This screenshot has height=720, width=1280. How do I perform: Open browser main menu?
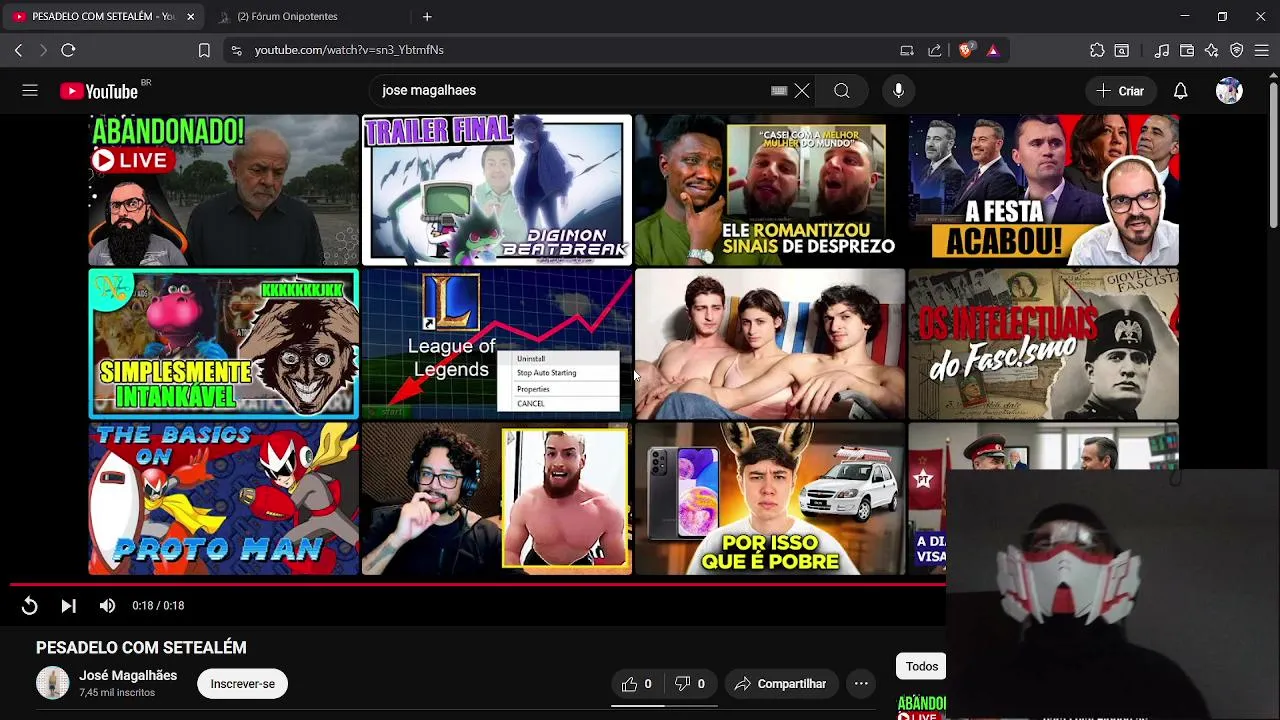coord(1262,50)
